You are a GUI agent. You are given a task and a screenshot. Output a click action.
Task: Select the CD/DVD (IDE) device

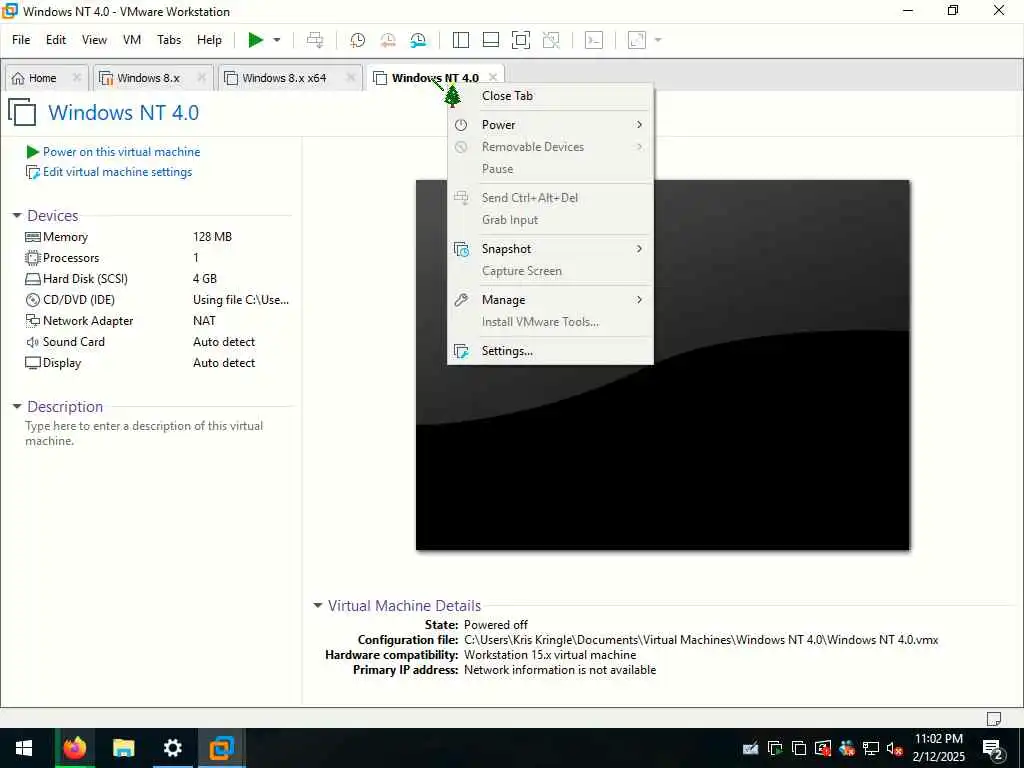[157, 300]
